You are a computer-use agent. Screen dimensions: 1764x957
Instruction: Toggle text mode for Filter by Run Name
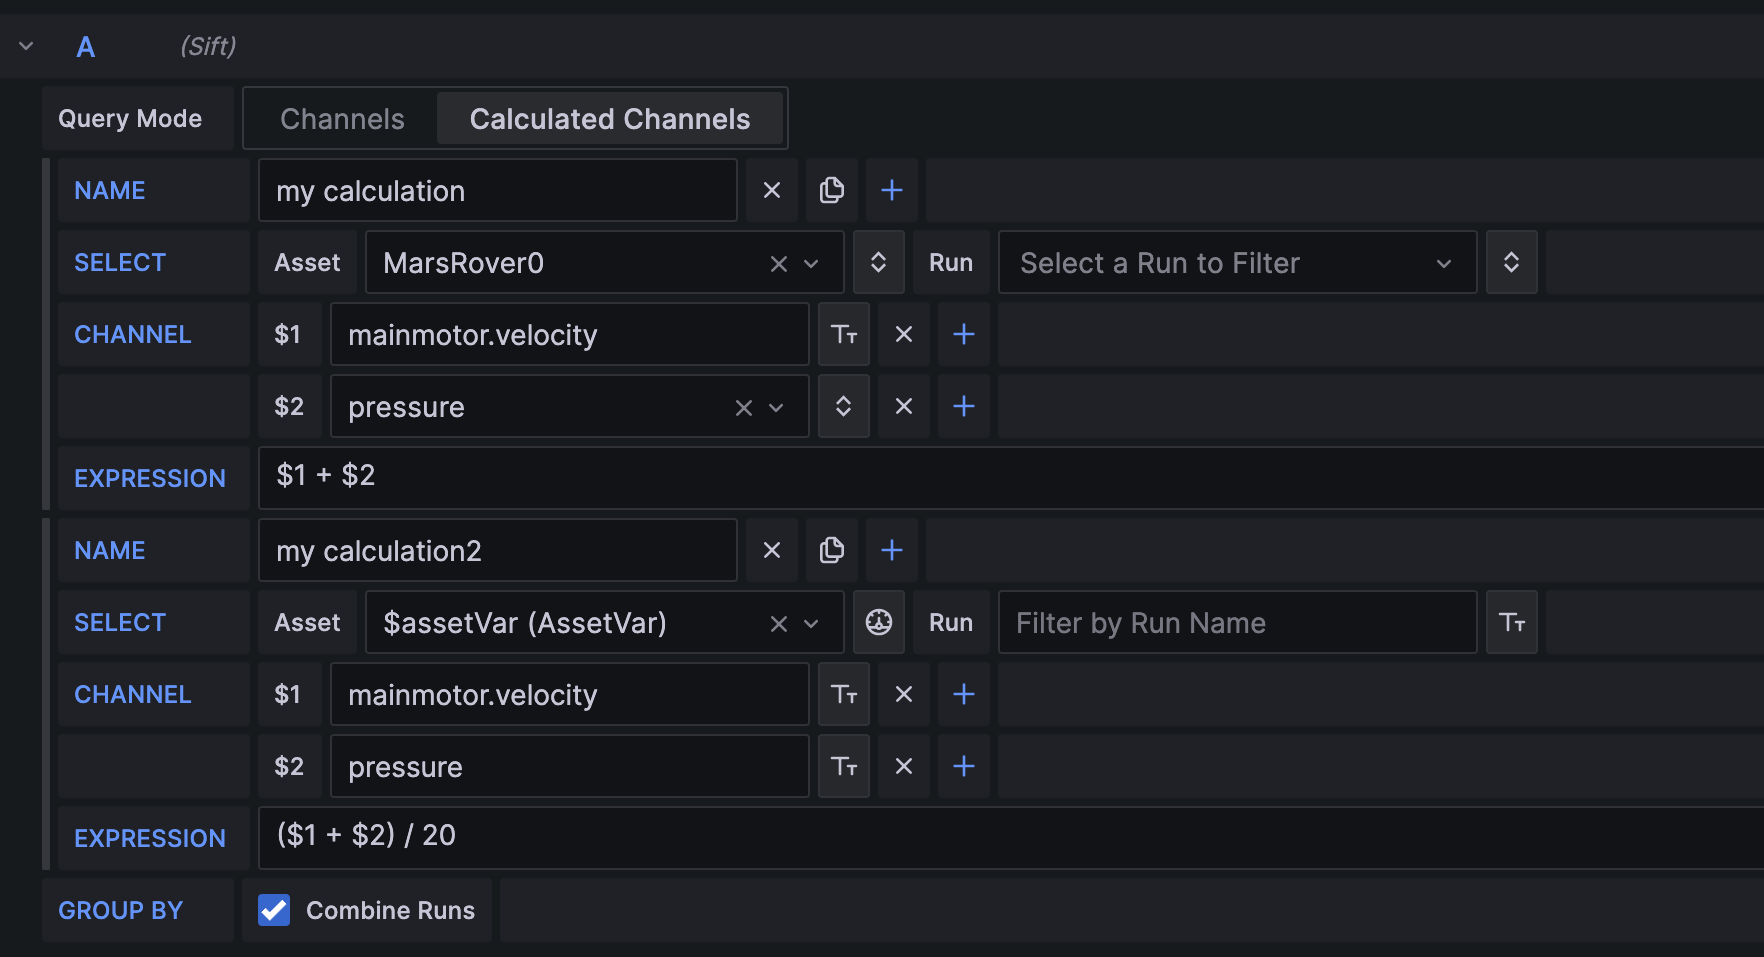coord(1511,622)
